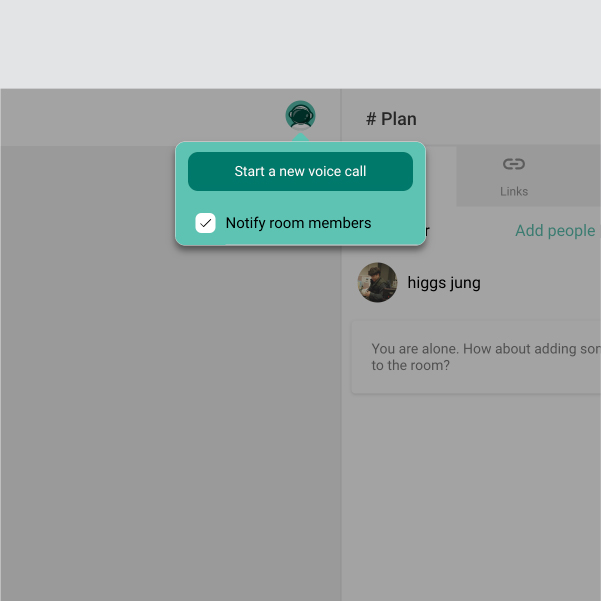This screenshot has height=601, width=601.
Task: Click the popup's pointer arrow below headset
Action: [300, 137]
